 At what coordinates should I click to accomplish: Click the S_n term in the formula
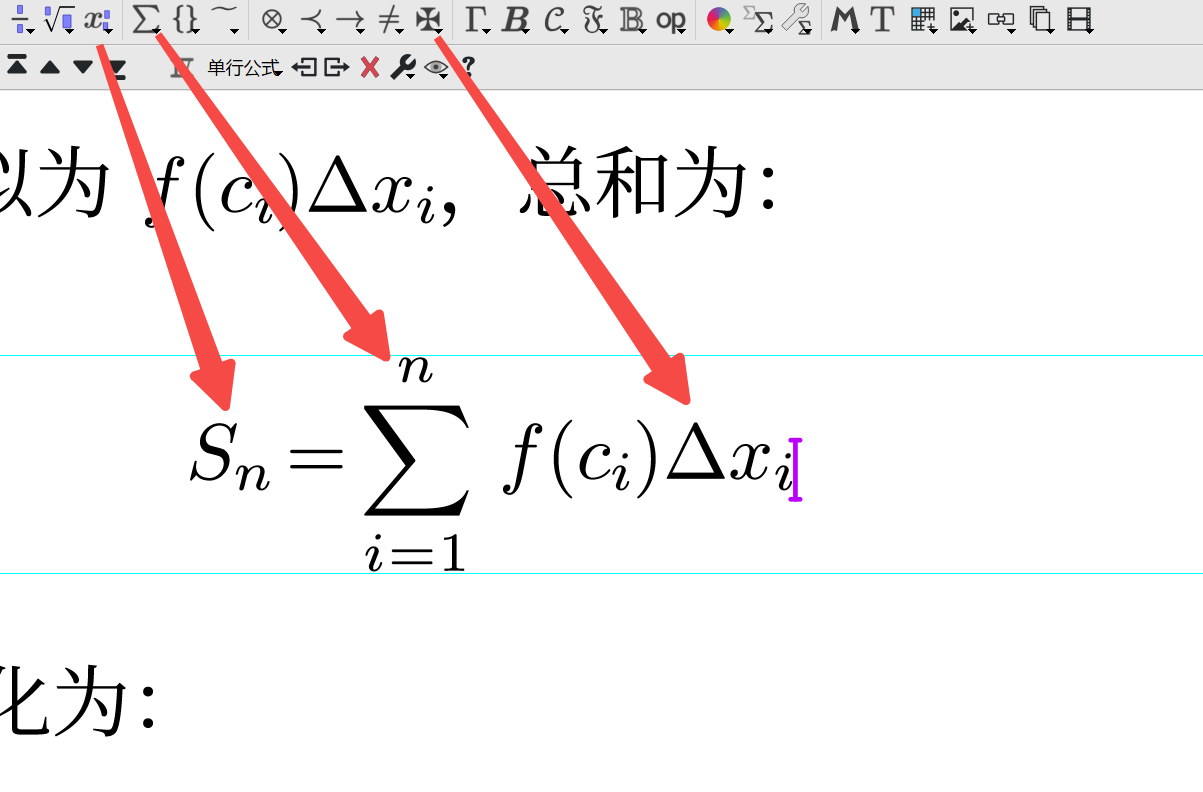pyautogui.click(x=230, y=458)
